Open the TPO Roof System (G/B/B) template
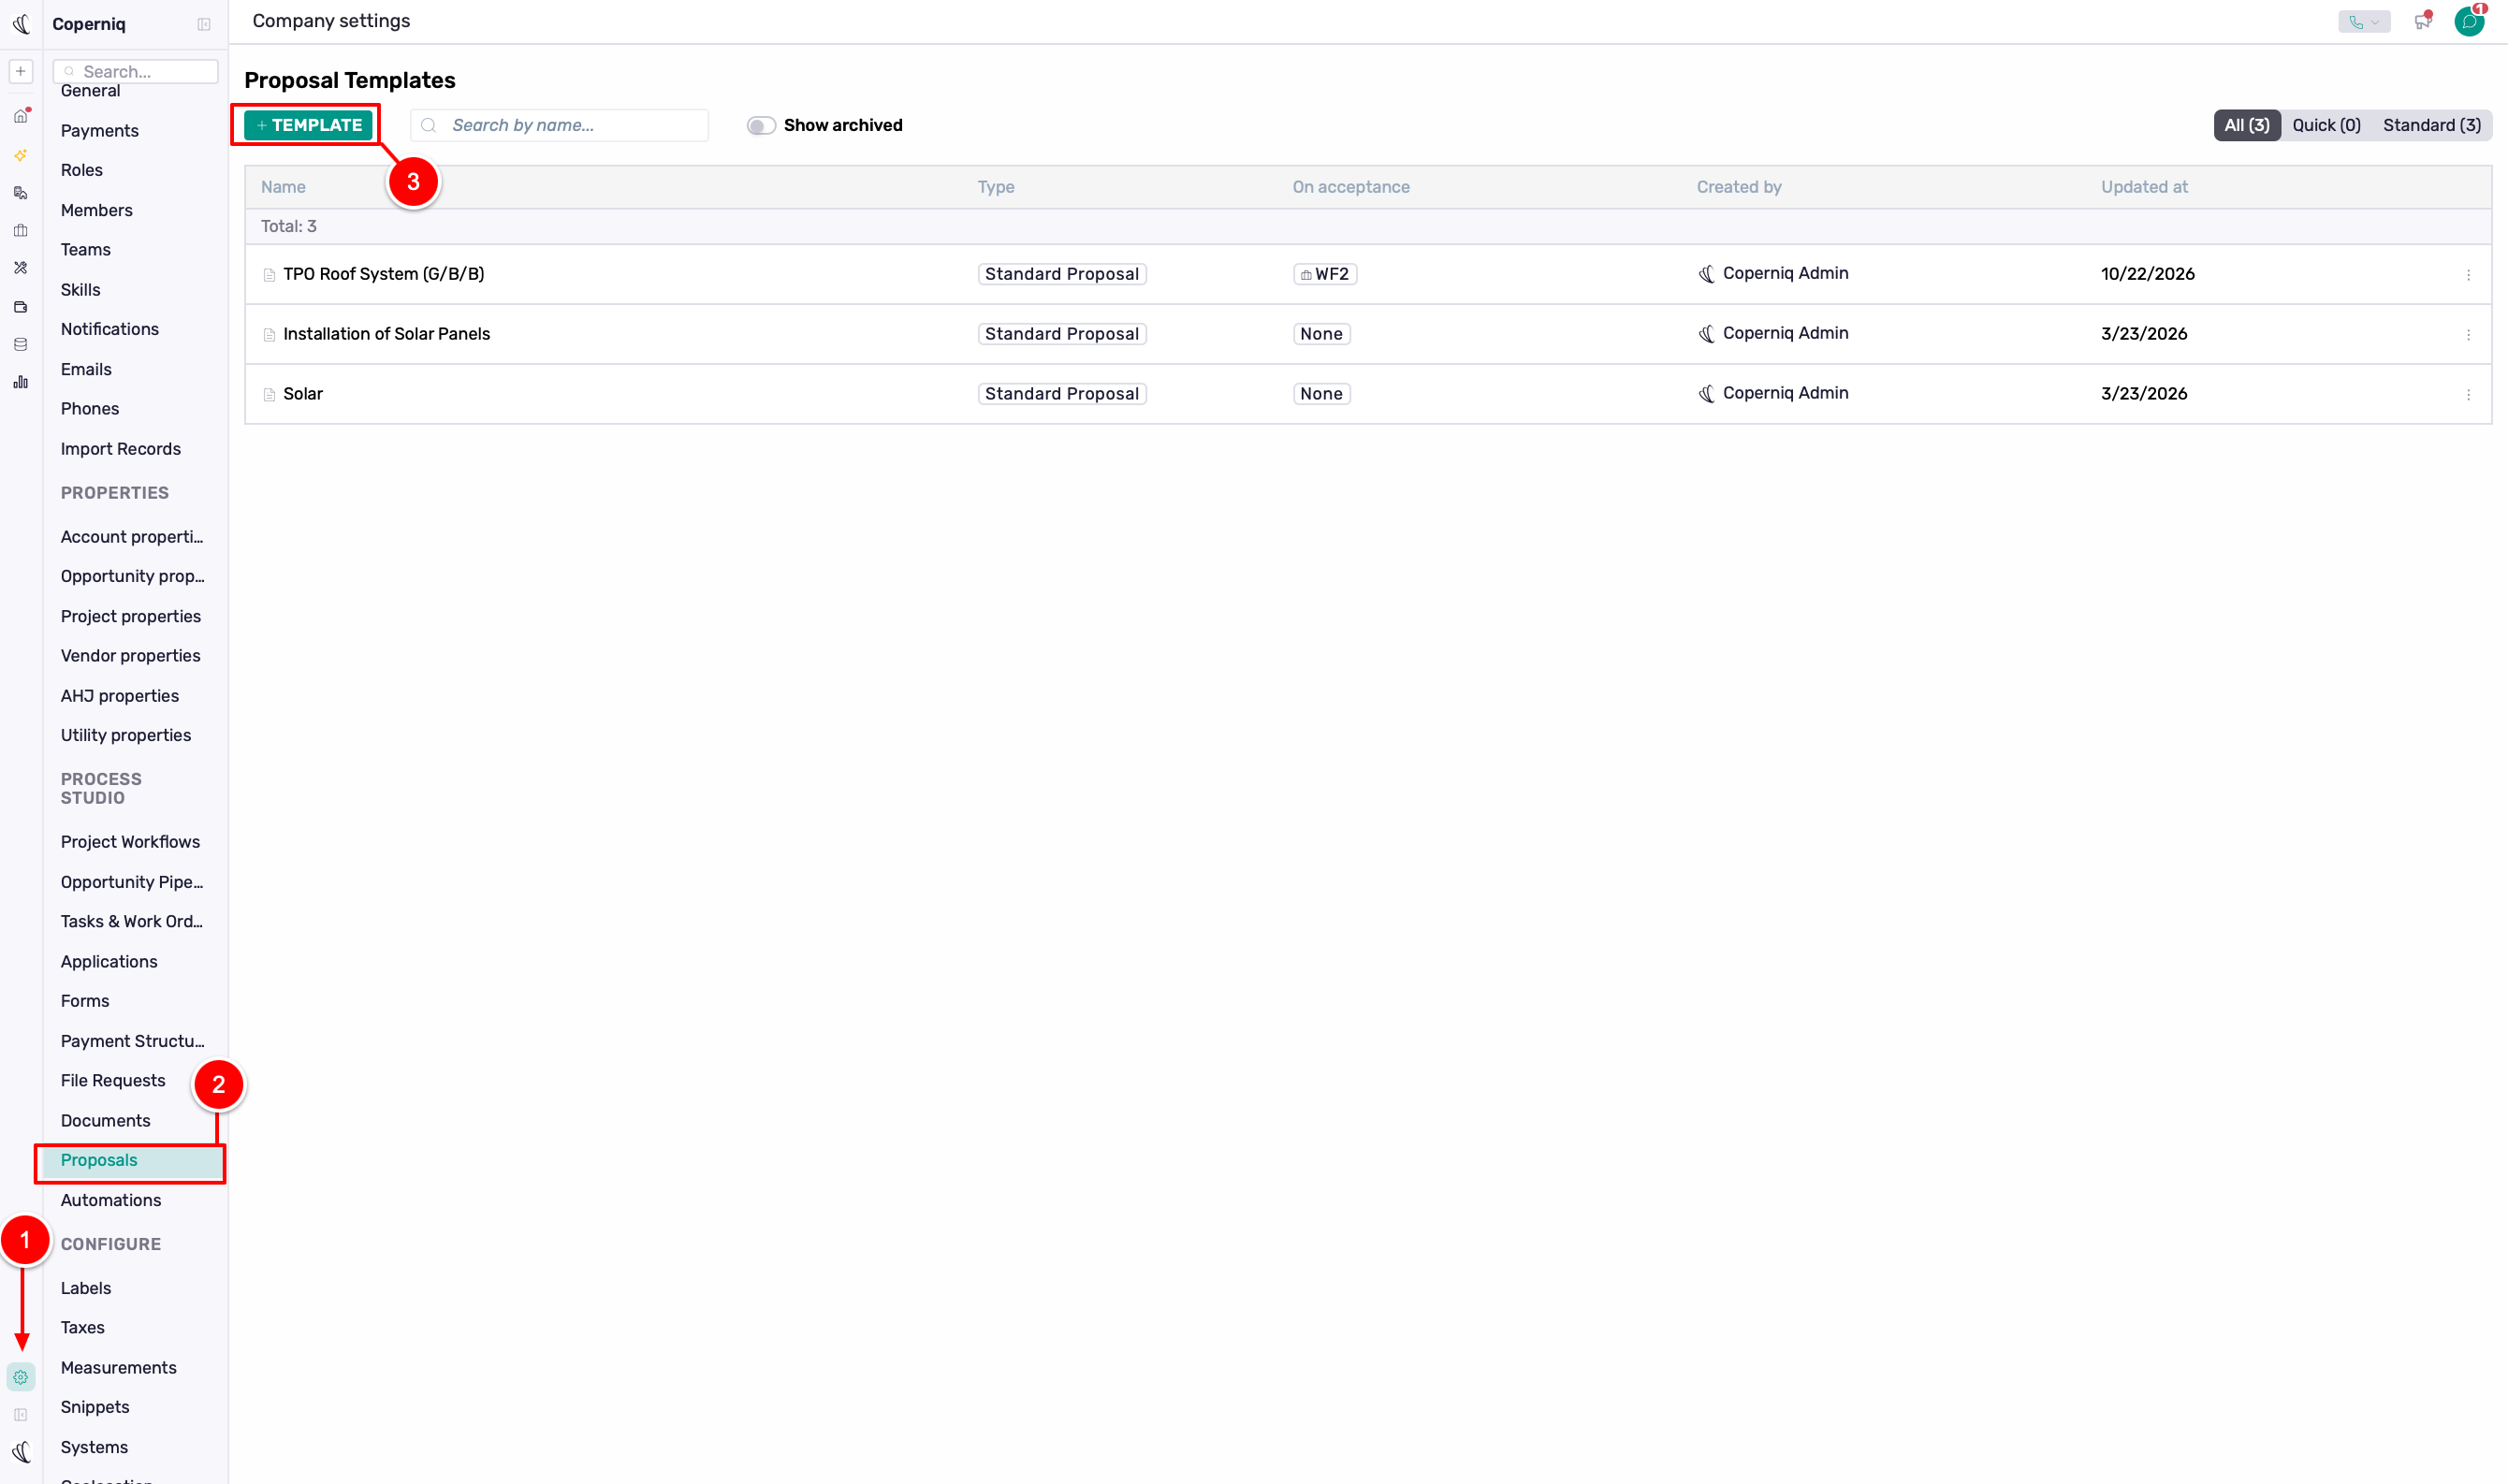 (x=383, y=274)
